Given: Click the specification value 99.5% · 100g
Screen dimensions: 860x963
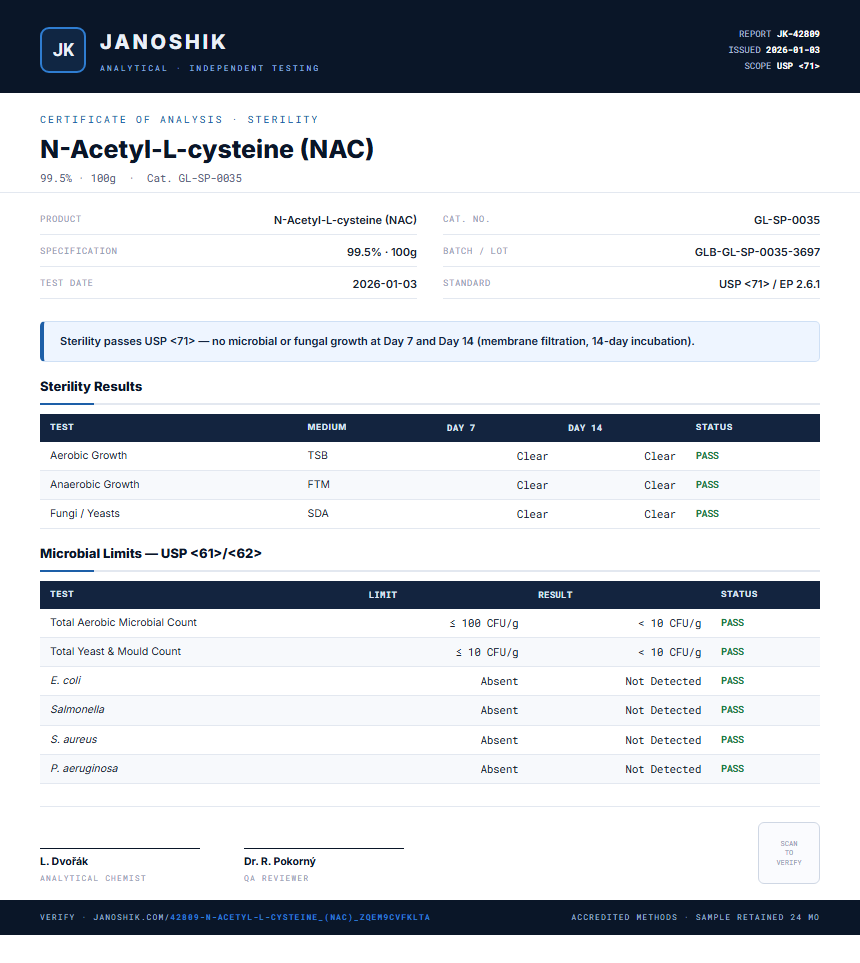Looking at the screenshot, I should (381, 252).
